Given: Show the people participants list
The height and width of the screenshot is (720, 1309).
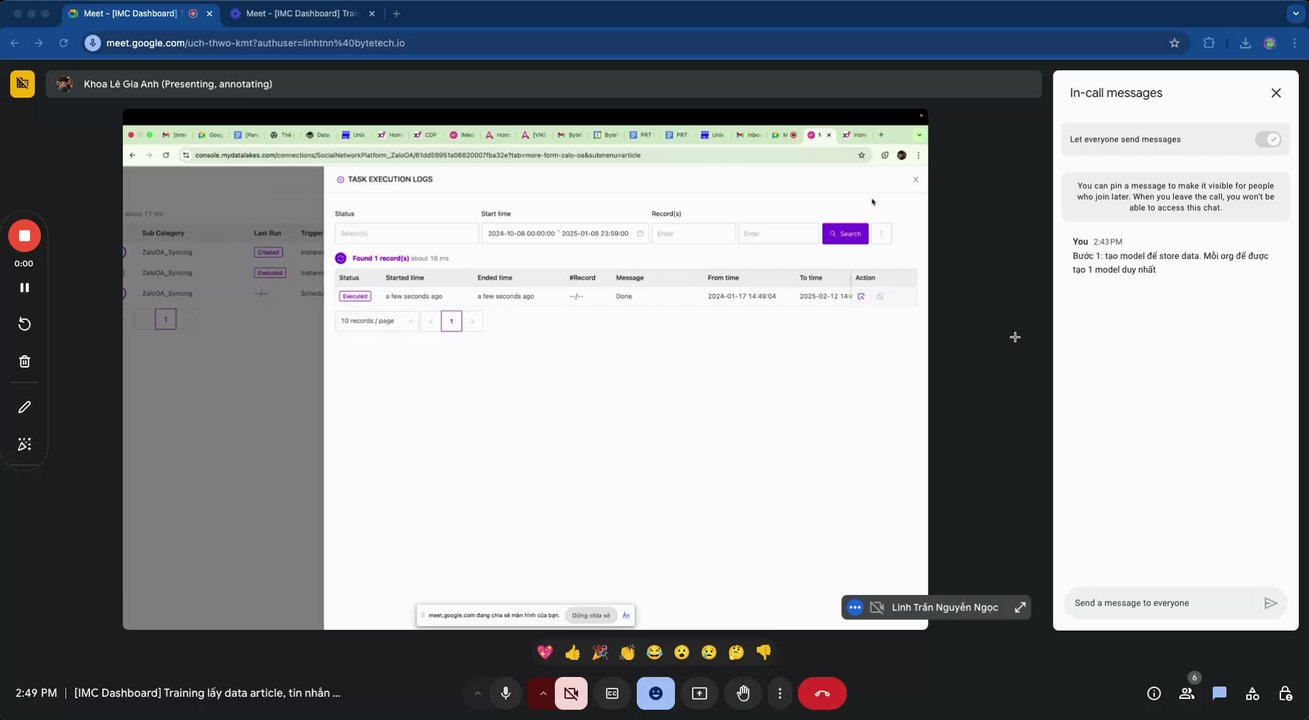Looking at the screenshot, I should coord(1187,693).
